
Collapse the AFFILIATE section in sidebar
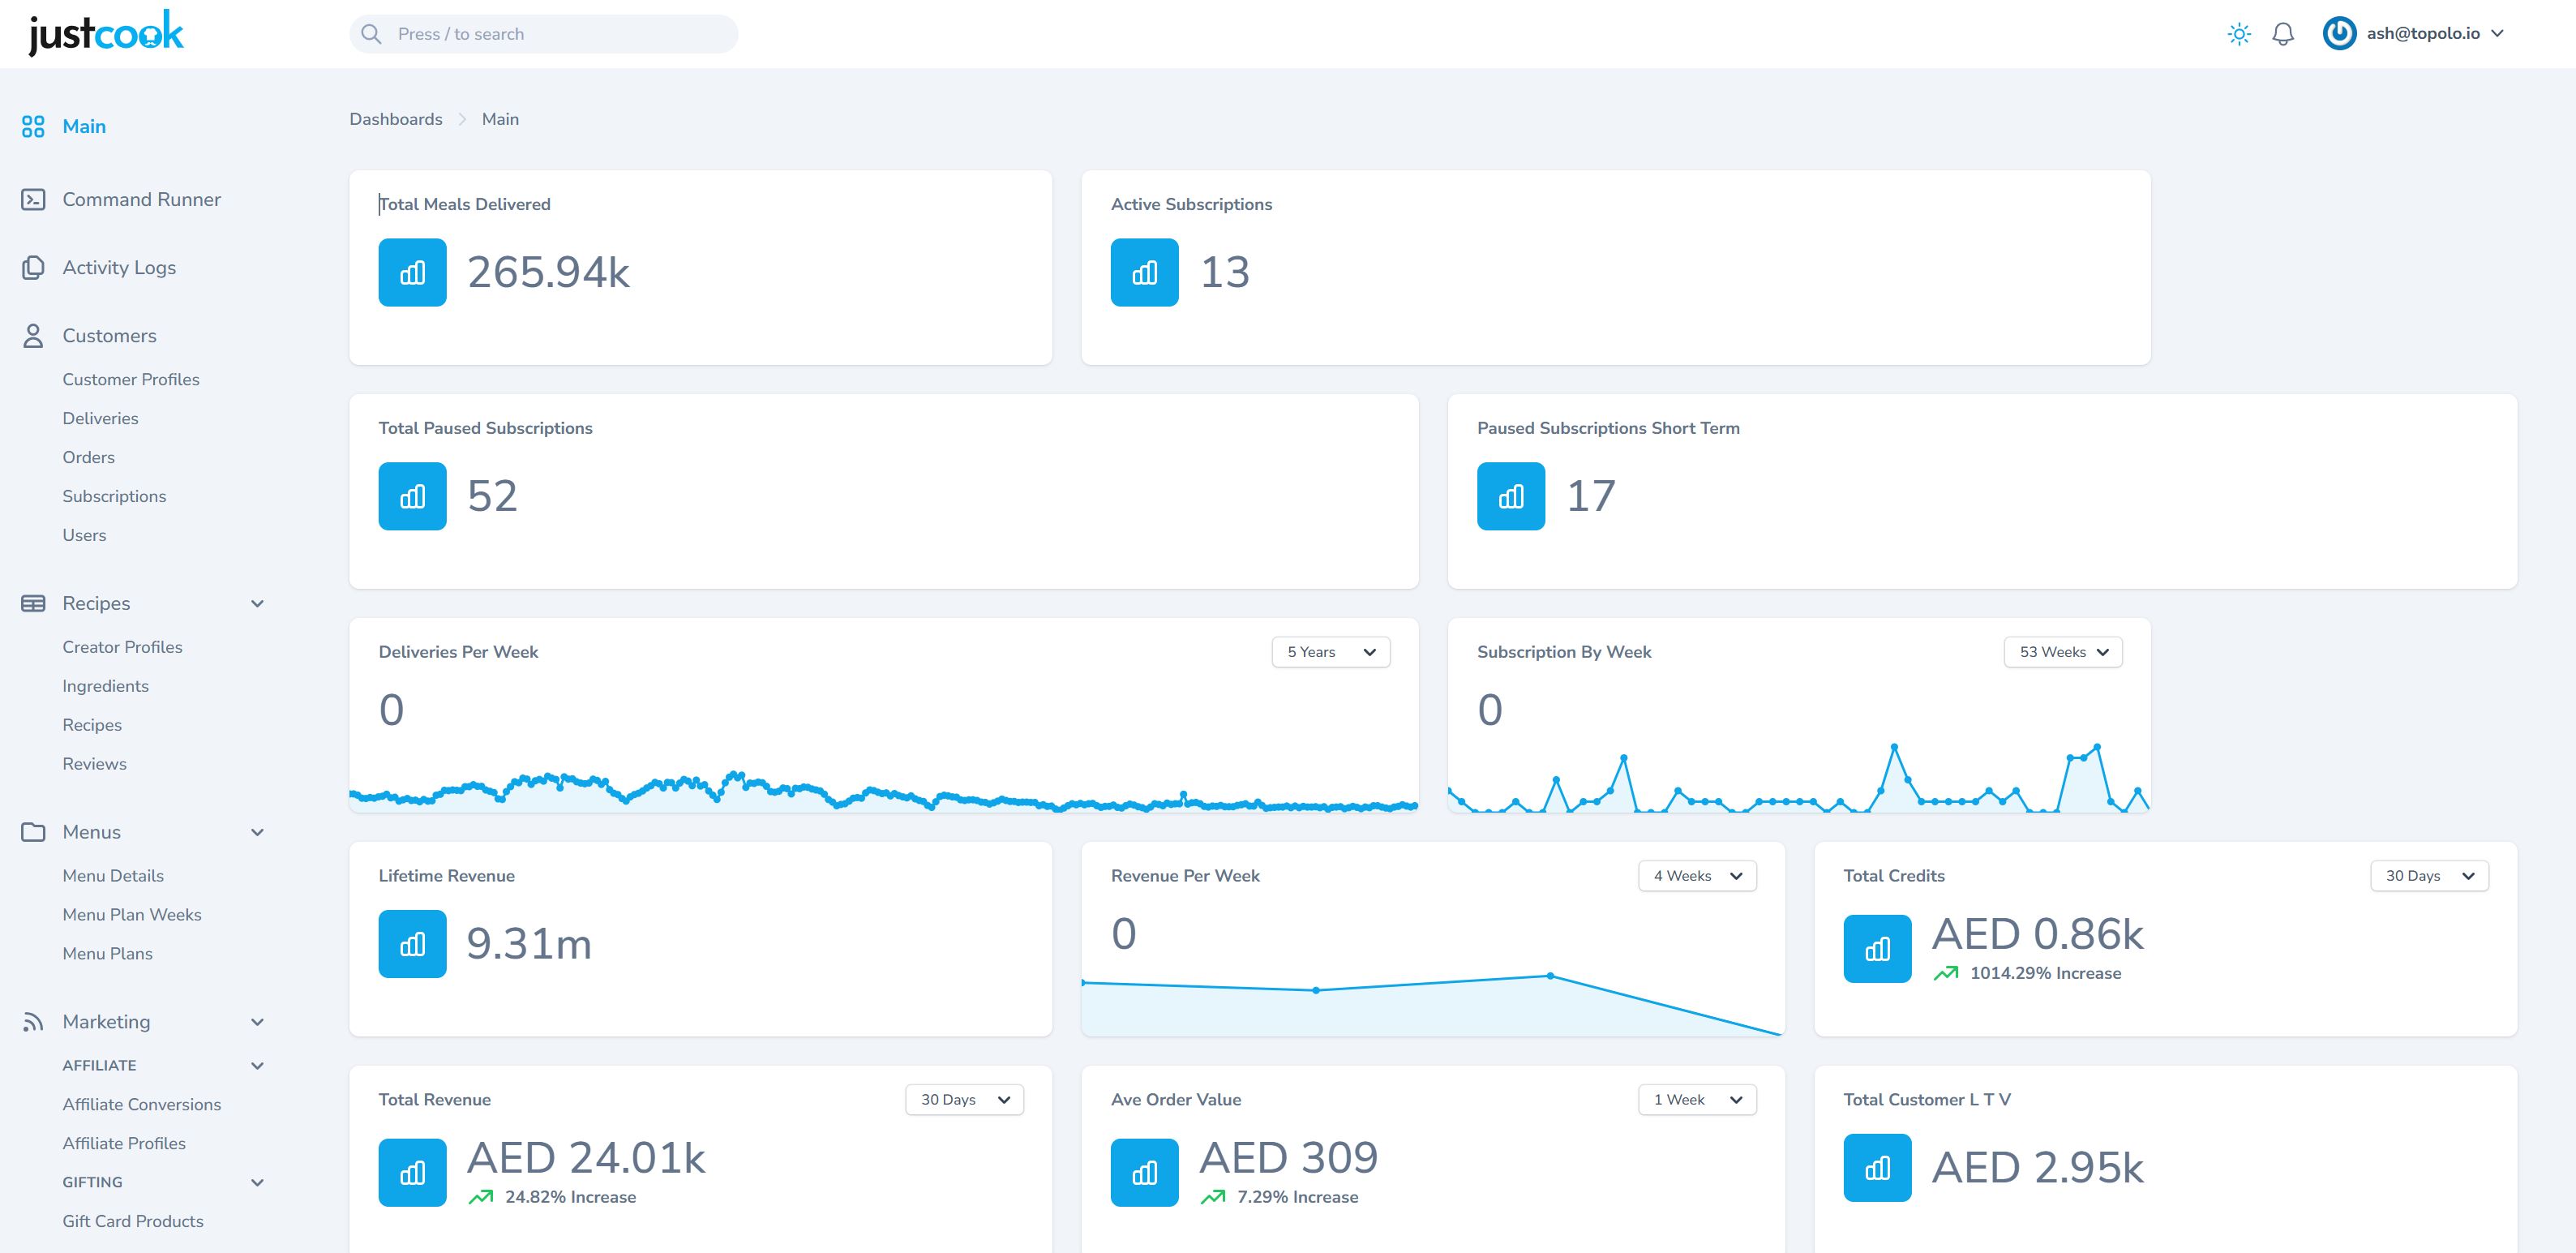click(259, 1065)
